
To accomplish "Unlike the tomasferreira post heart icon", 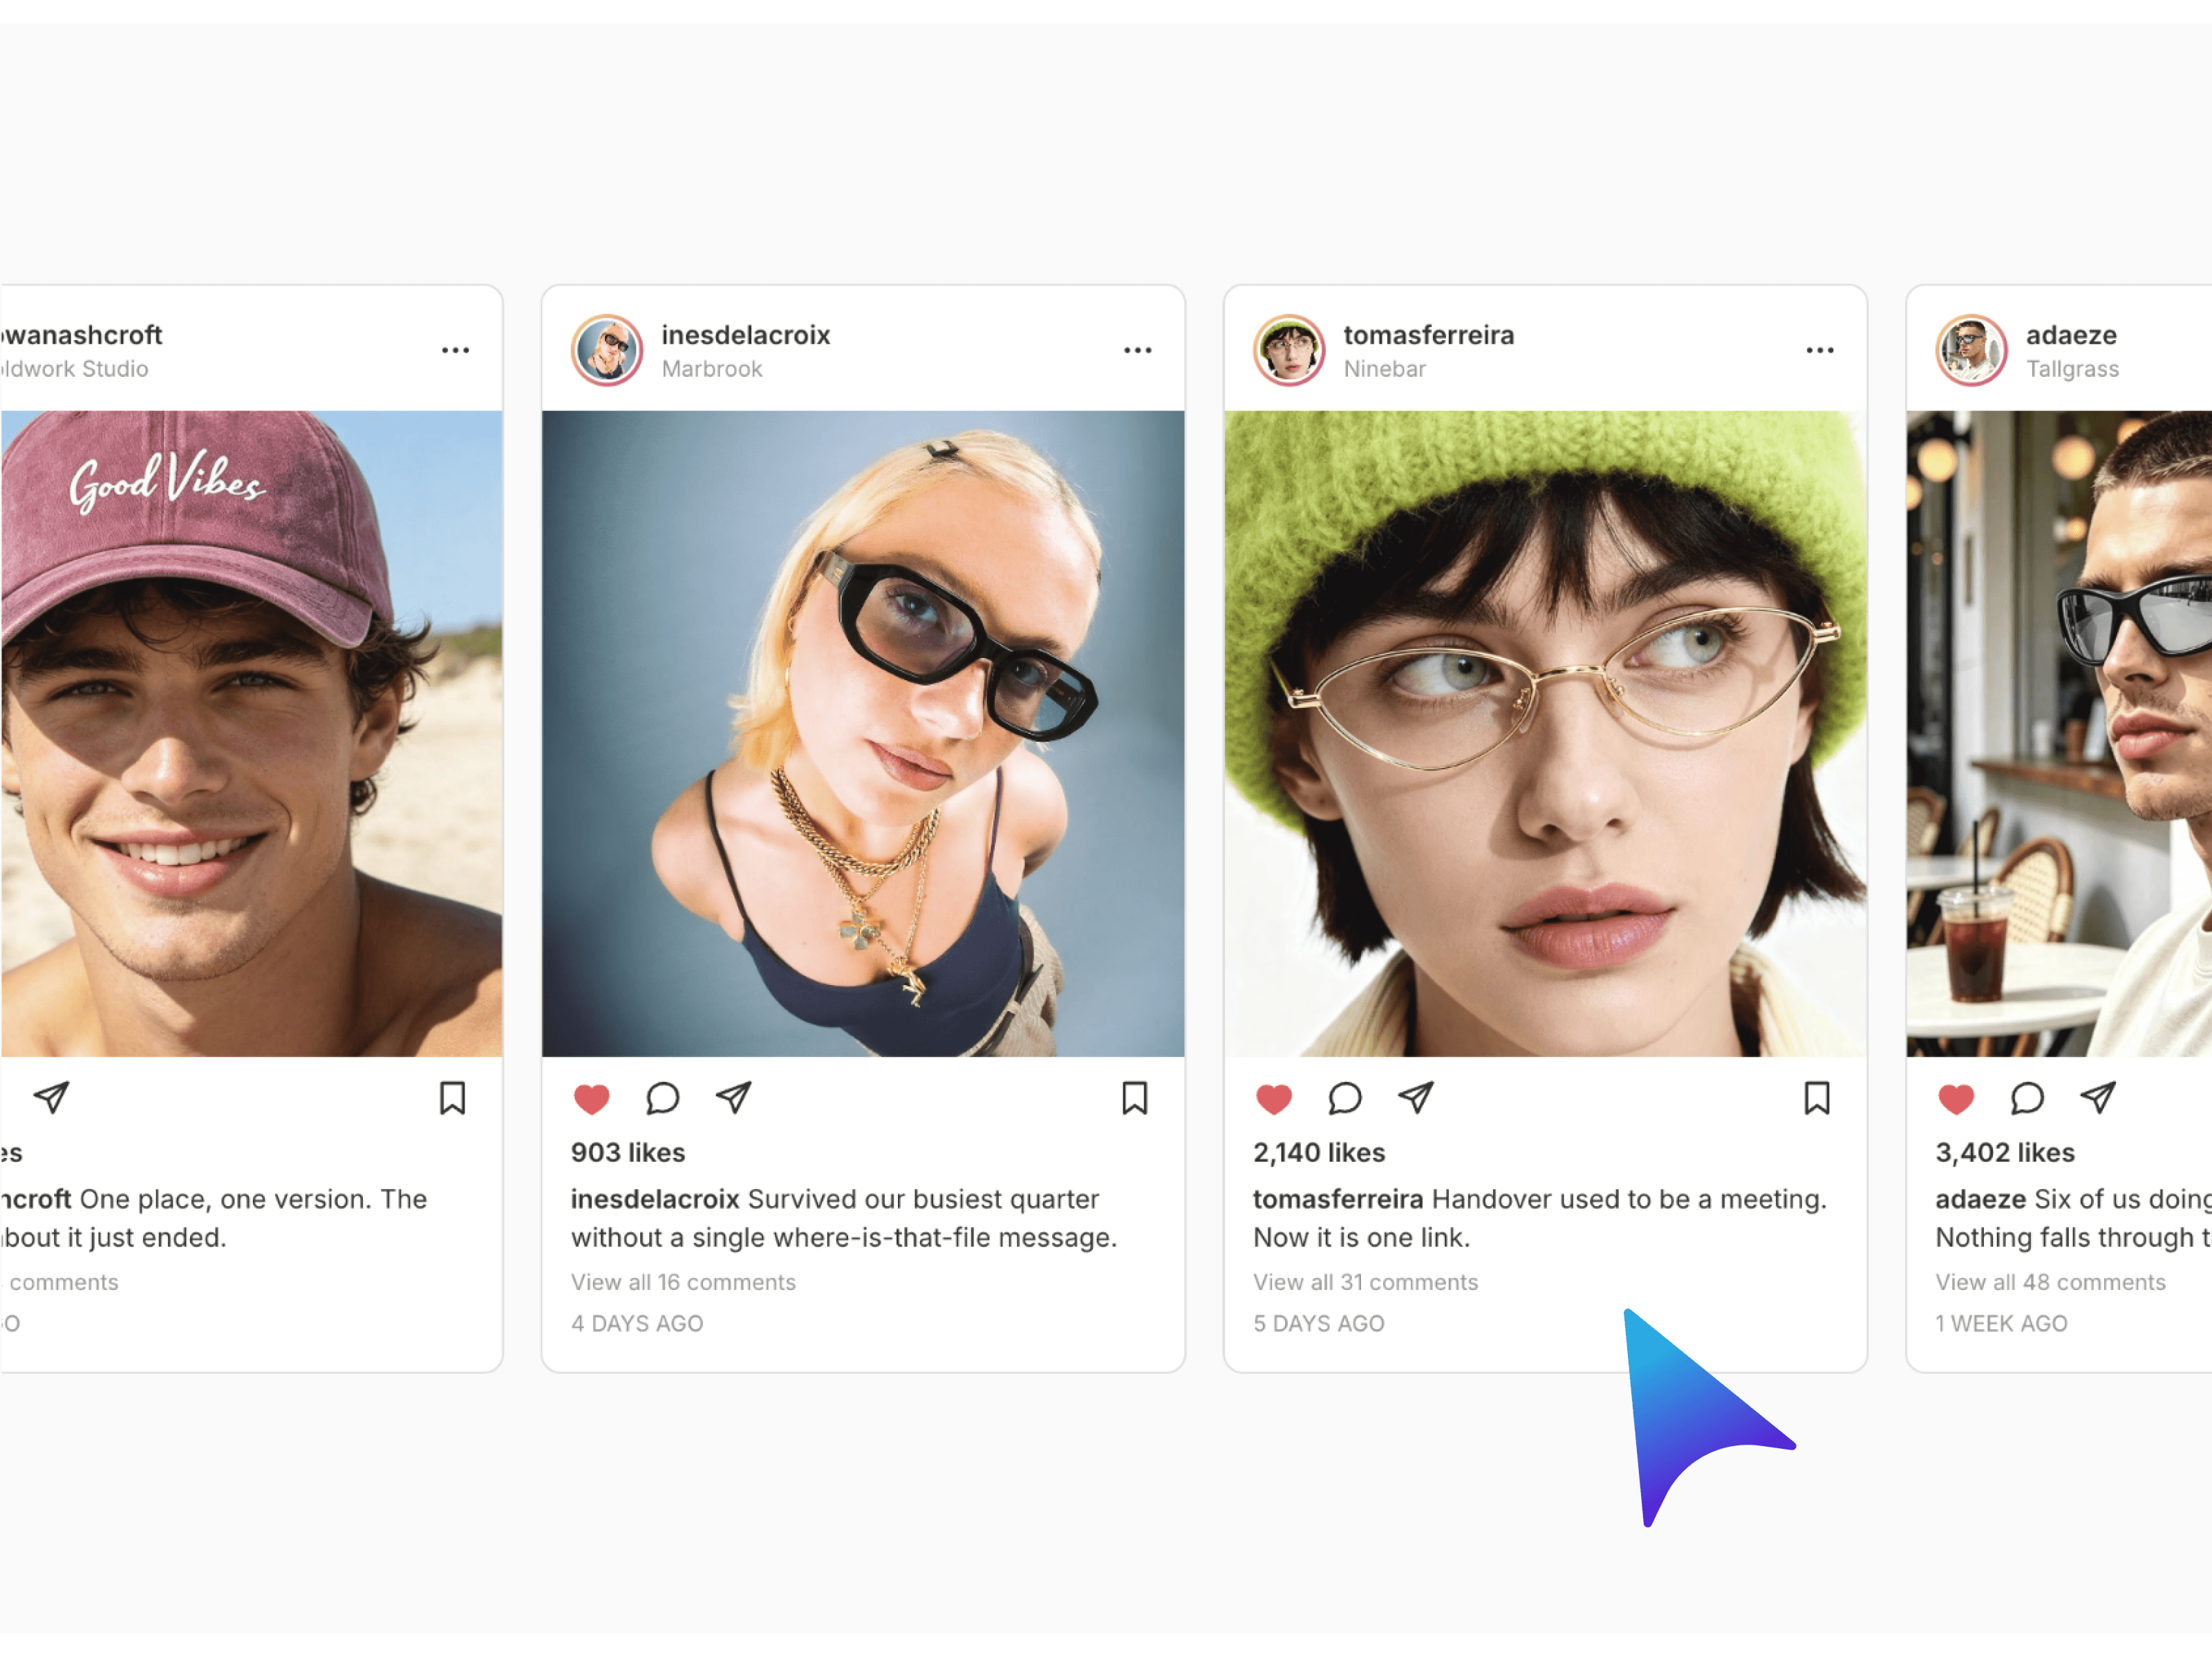I will [1273, 1099].
